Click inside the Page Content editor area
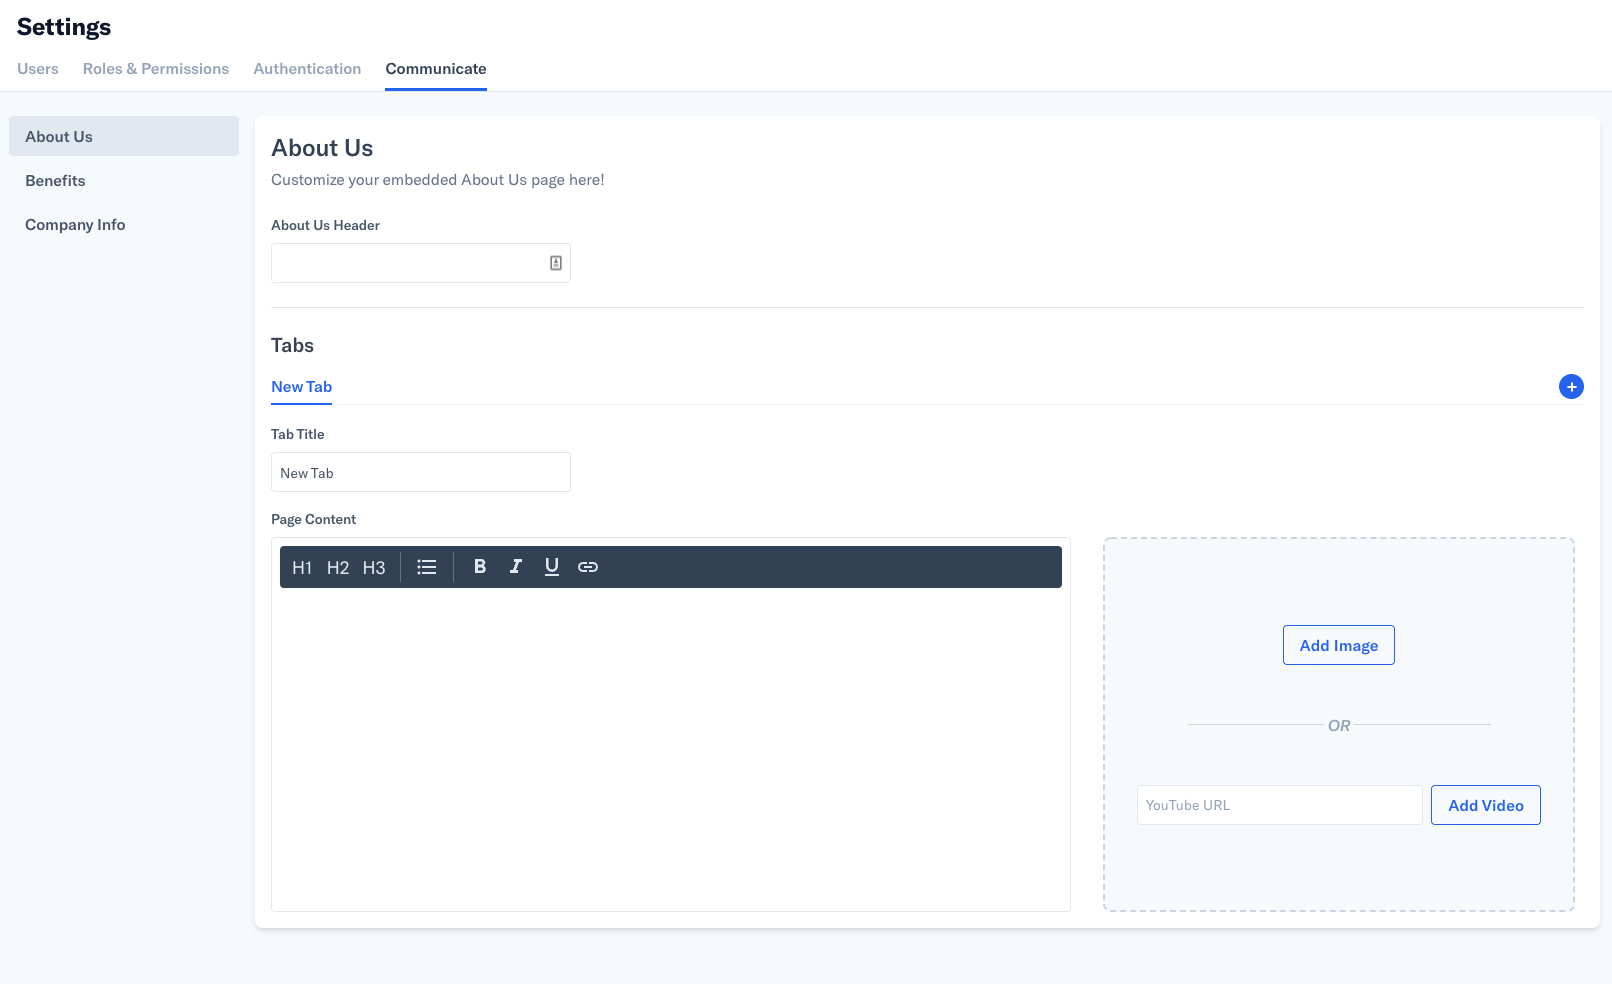 pyautogui.click(x=671, y=748)
